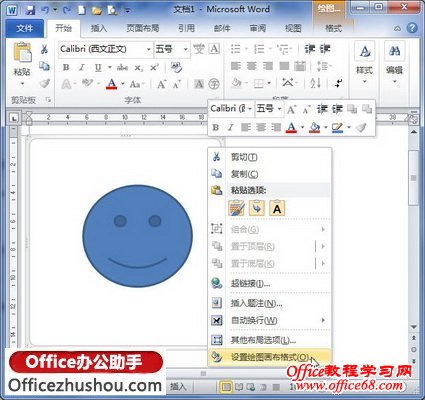Click the Clear Formatting icon in ribbon

click(176, 67)
